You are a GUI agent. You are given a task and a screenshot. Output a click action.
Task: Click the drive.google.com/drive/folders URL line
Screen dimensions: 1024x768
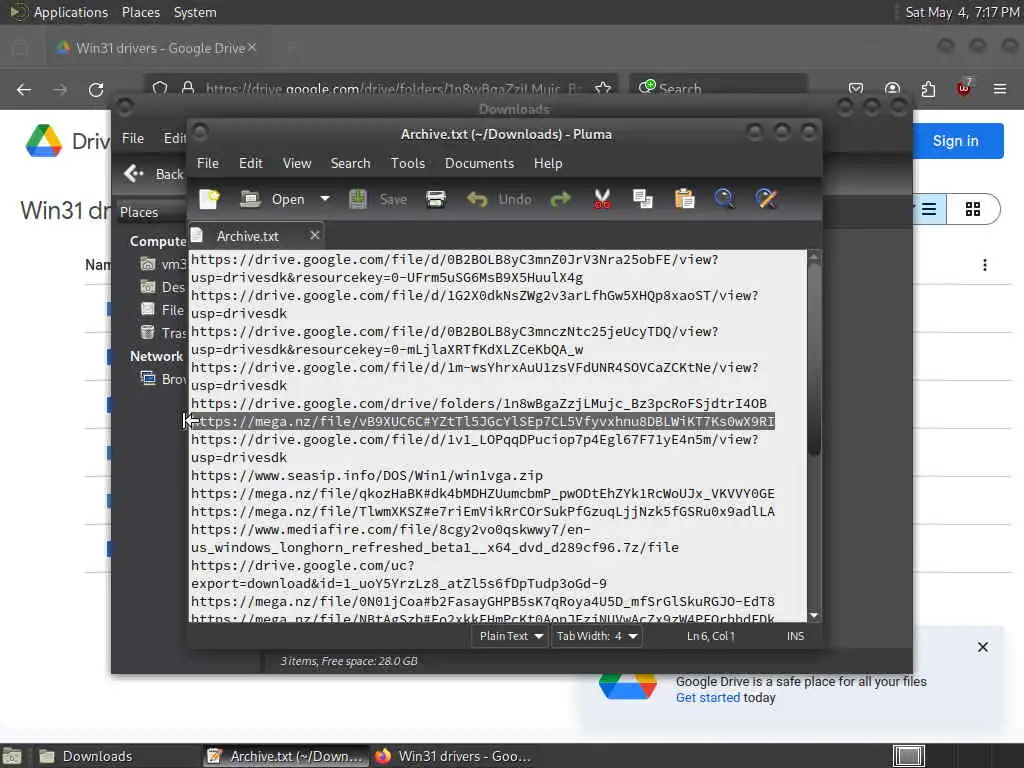[479, 403]
